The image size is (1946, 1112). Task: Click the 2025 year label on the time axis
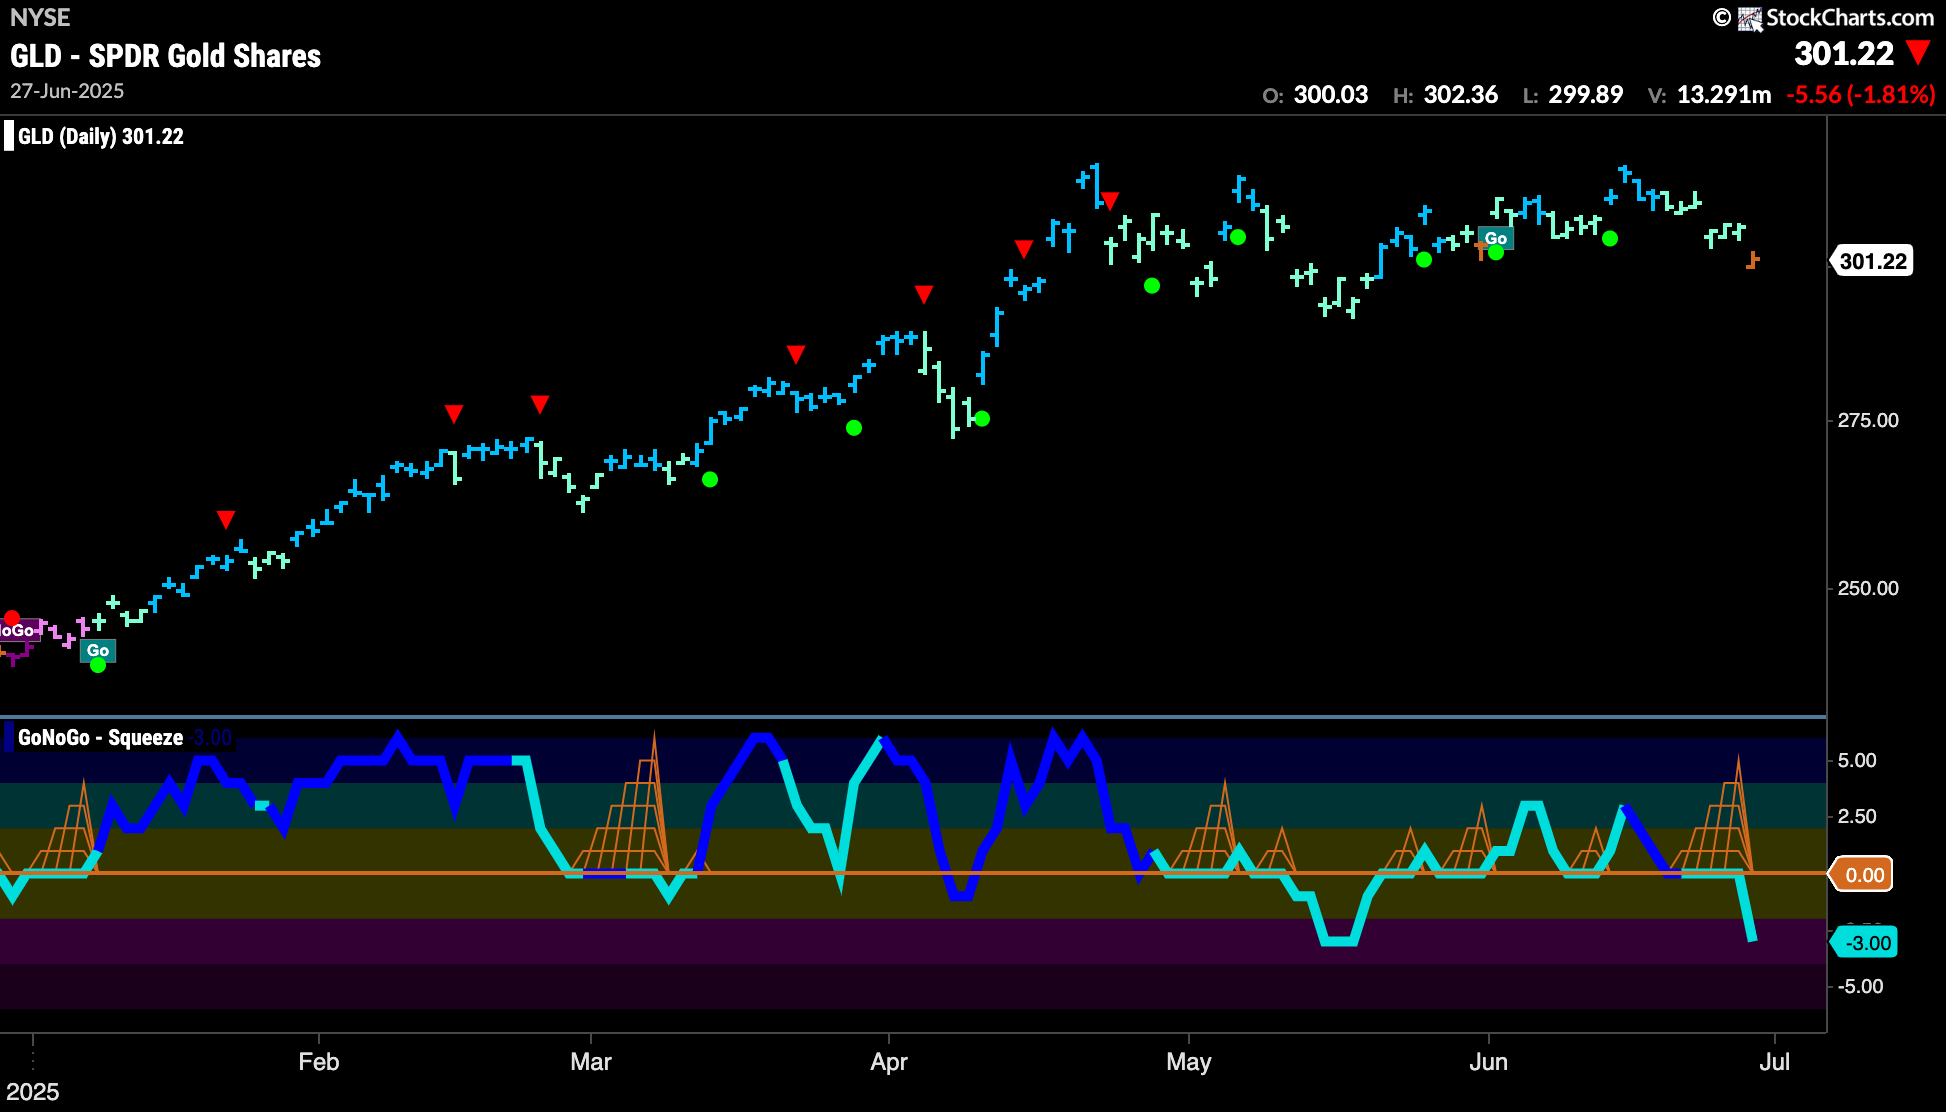tap(33, 1092)
